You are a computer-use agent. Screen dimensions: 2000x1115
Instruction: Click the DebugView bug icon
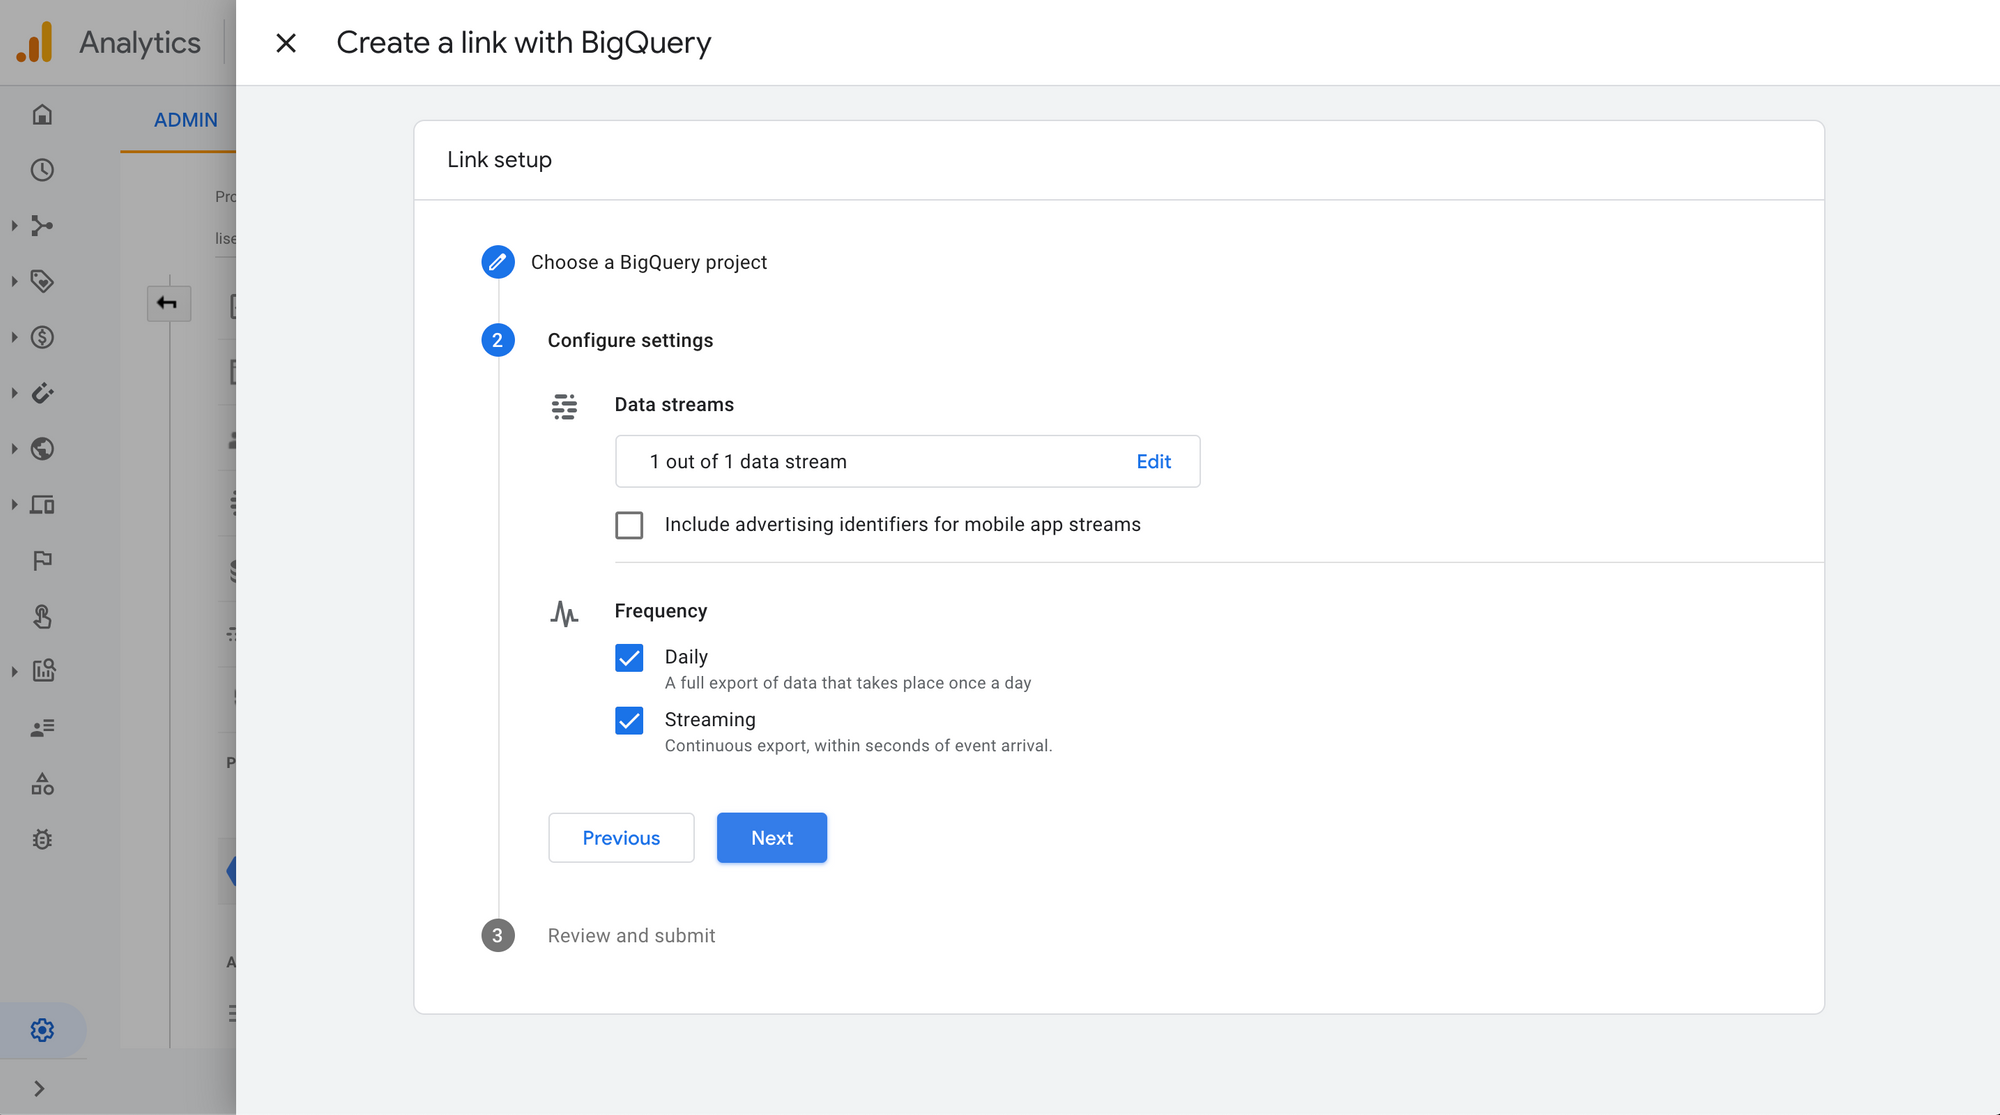pos(42,840)
